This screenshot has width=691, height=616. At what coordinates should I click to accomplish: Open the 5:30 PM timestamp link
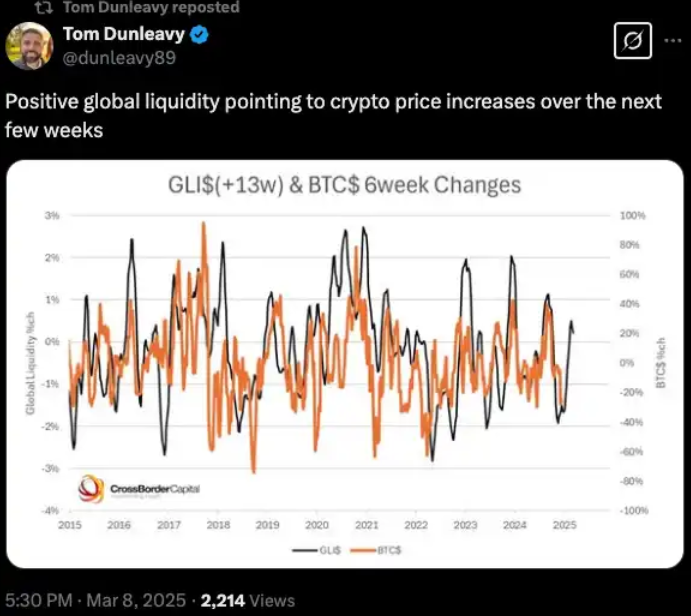pyautogui.click(x=38, y=601)
